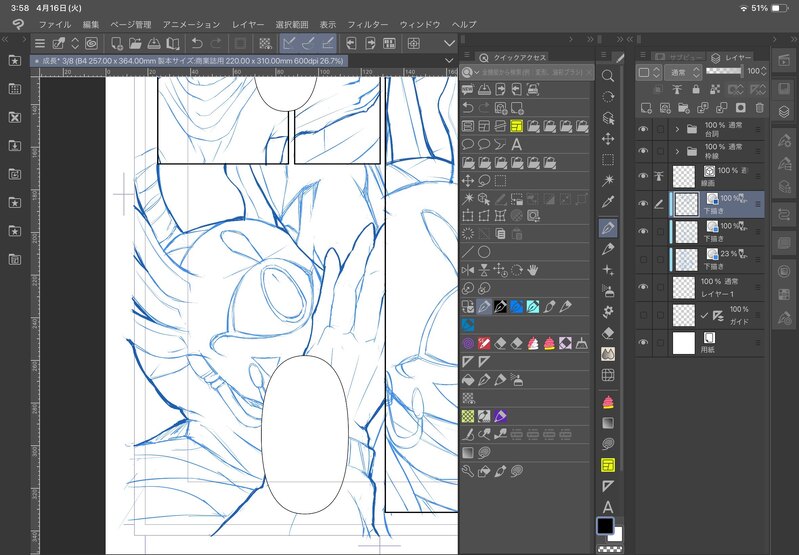Select the Eyedropper tool
The height and width of the screenshot is (555, 799).
coord(608,202)
